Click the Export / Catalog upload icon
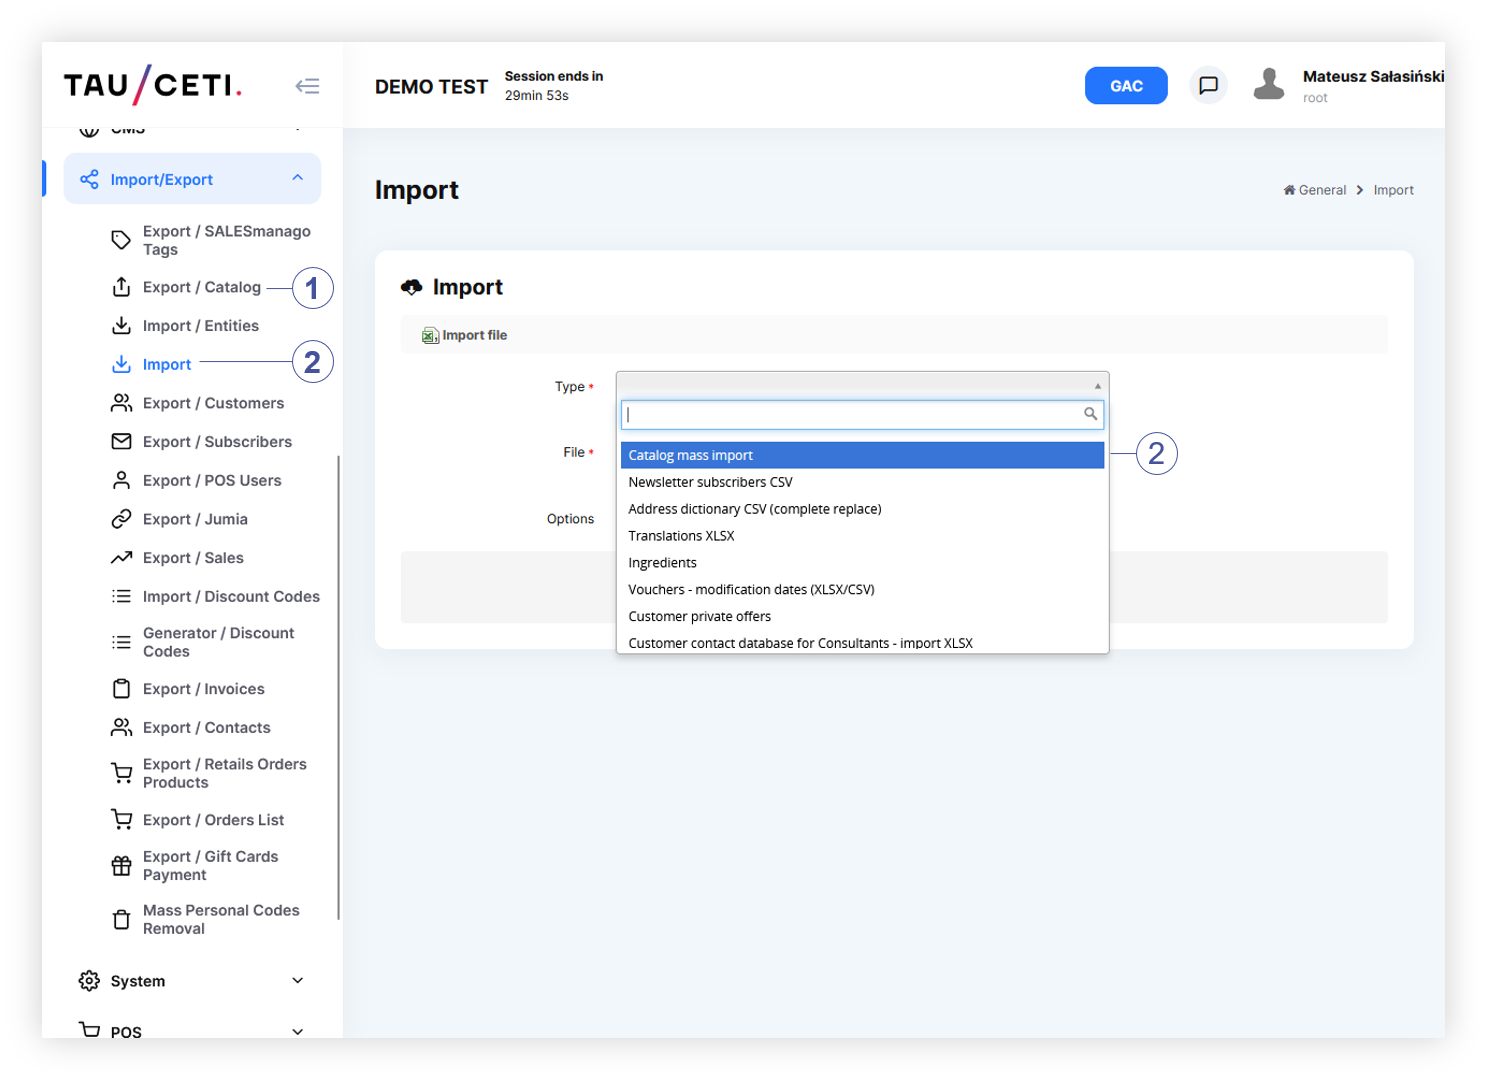 point(121,287)
